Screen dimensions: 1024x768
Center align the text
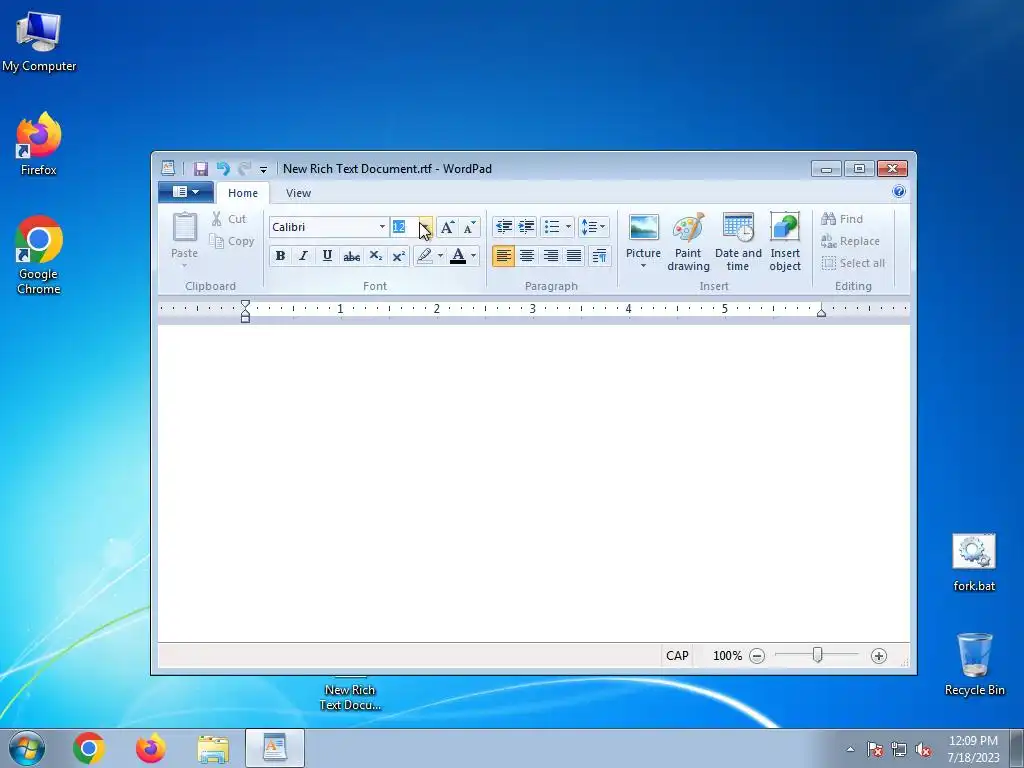point(526,256)
